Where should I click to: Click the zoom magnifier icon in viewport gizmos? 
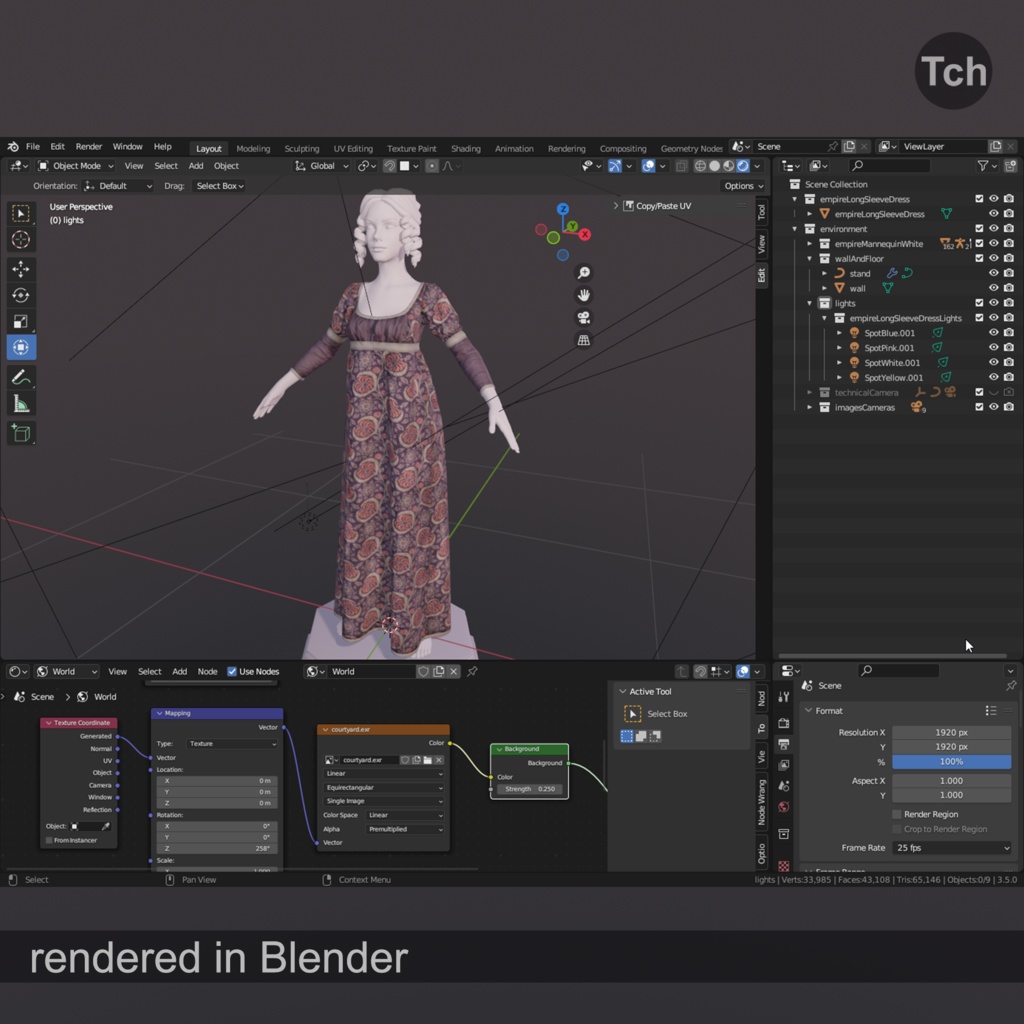tap(582, 271)
